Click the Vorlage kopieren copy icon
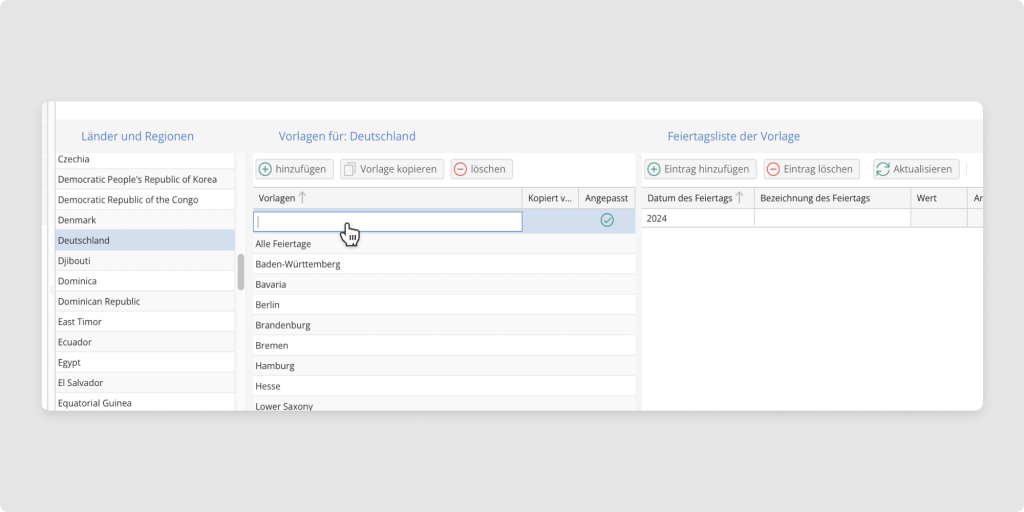The width and height of the screenshot is (1024, 512). 350,169
